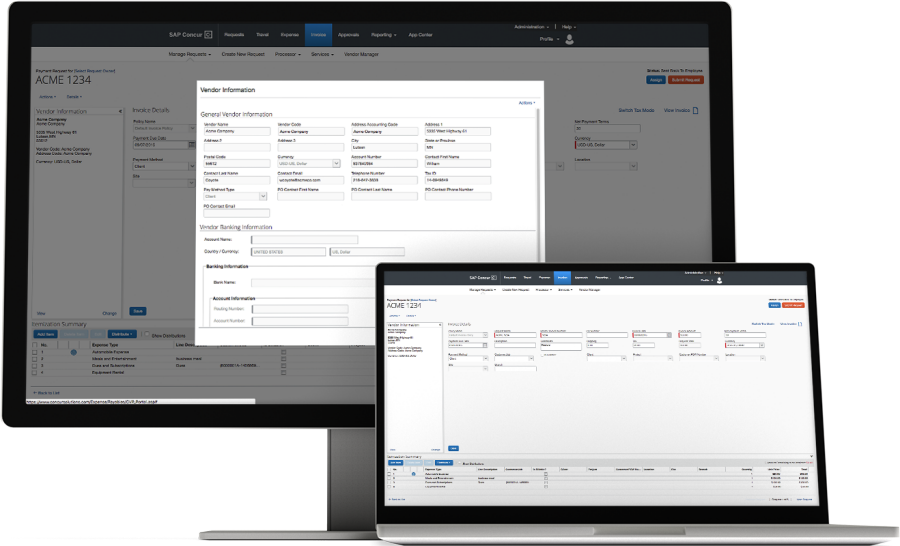Collapse the Itemization Summary chevron on laptop

coord(811,456)
